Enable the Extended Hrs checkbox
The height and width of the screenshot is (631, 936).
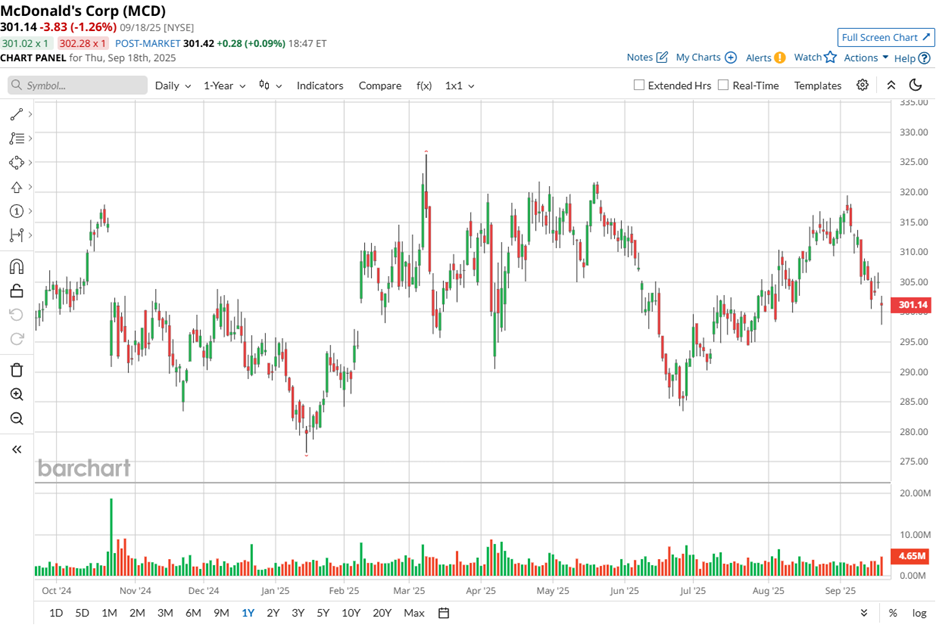(x=639, y=85)
